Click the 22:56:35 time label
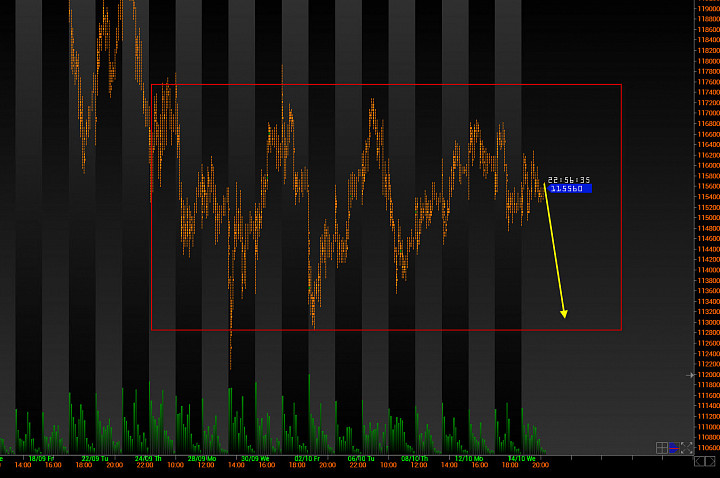Screen dimensions: 720x478 point(568,180)
